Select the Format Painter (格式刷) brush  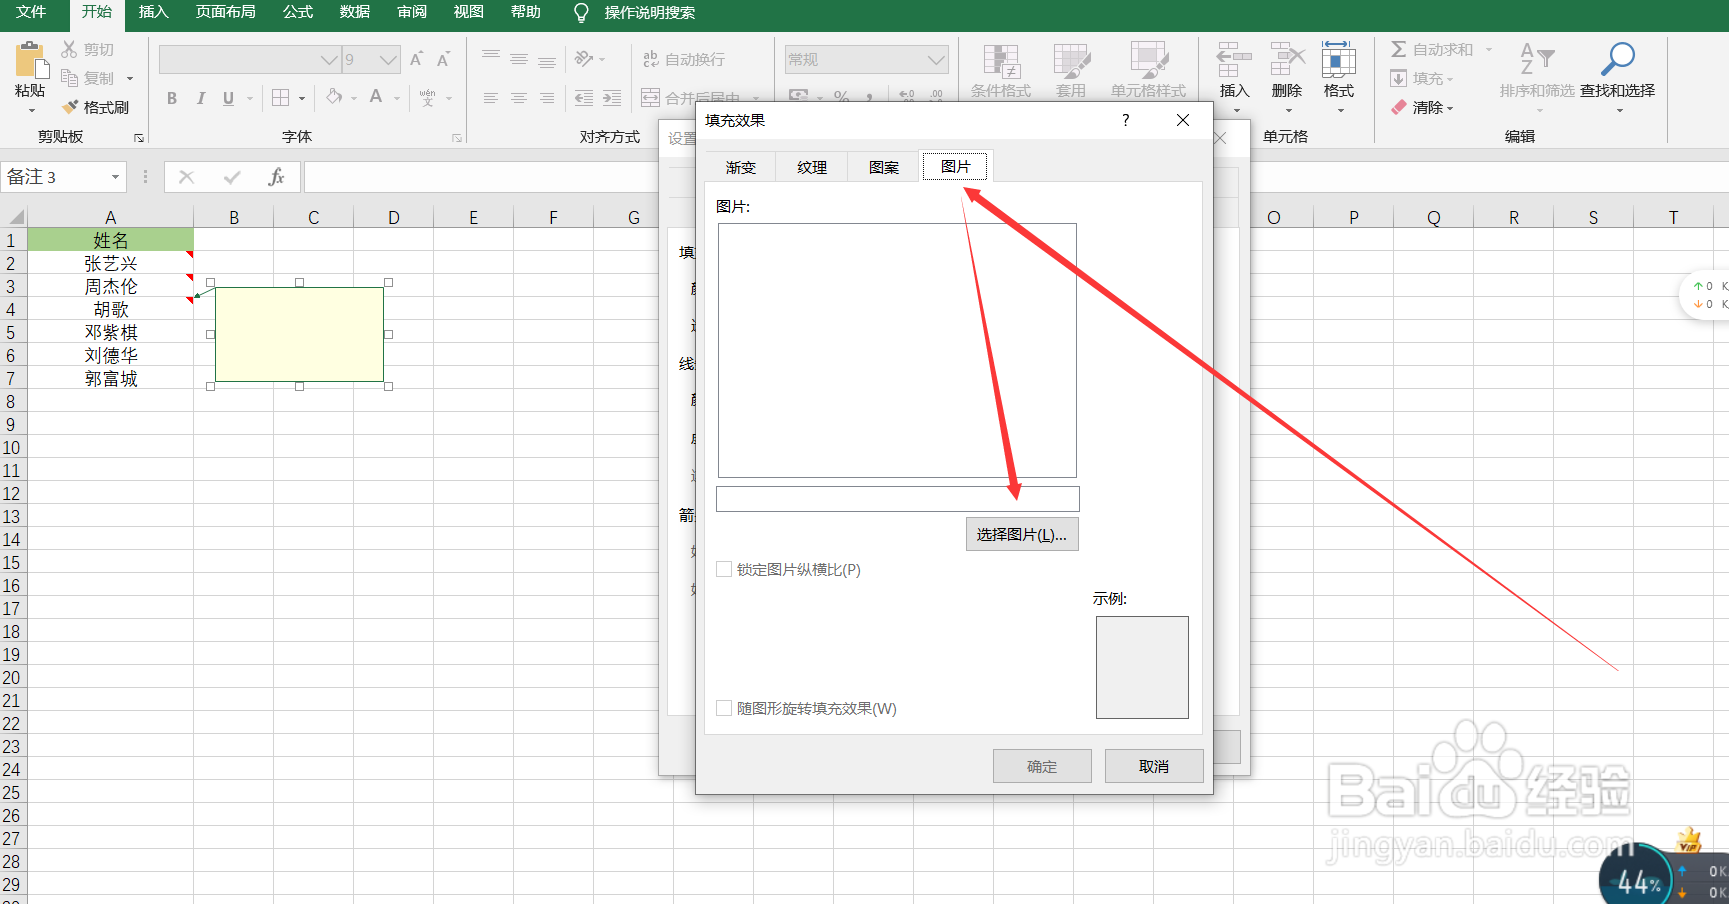pos(70,106)
